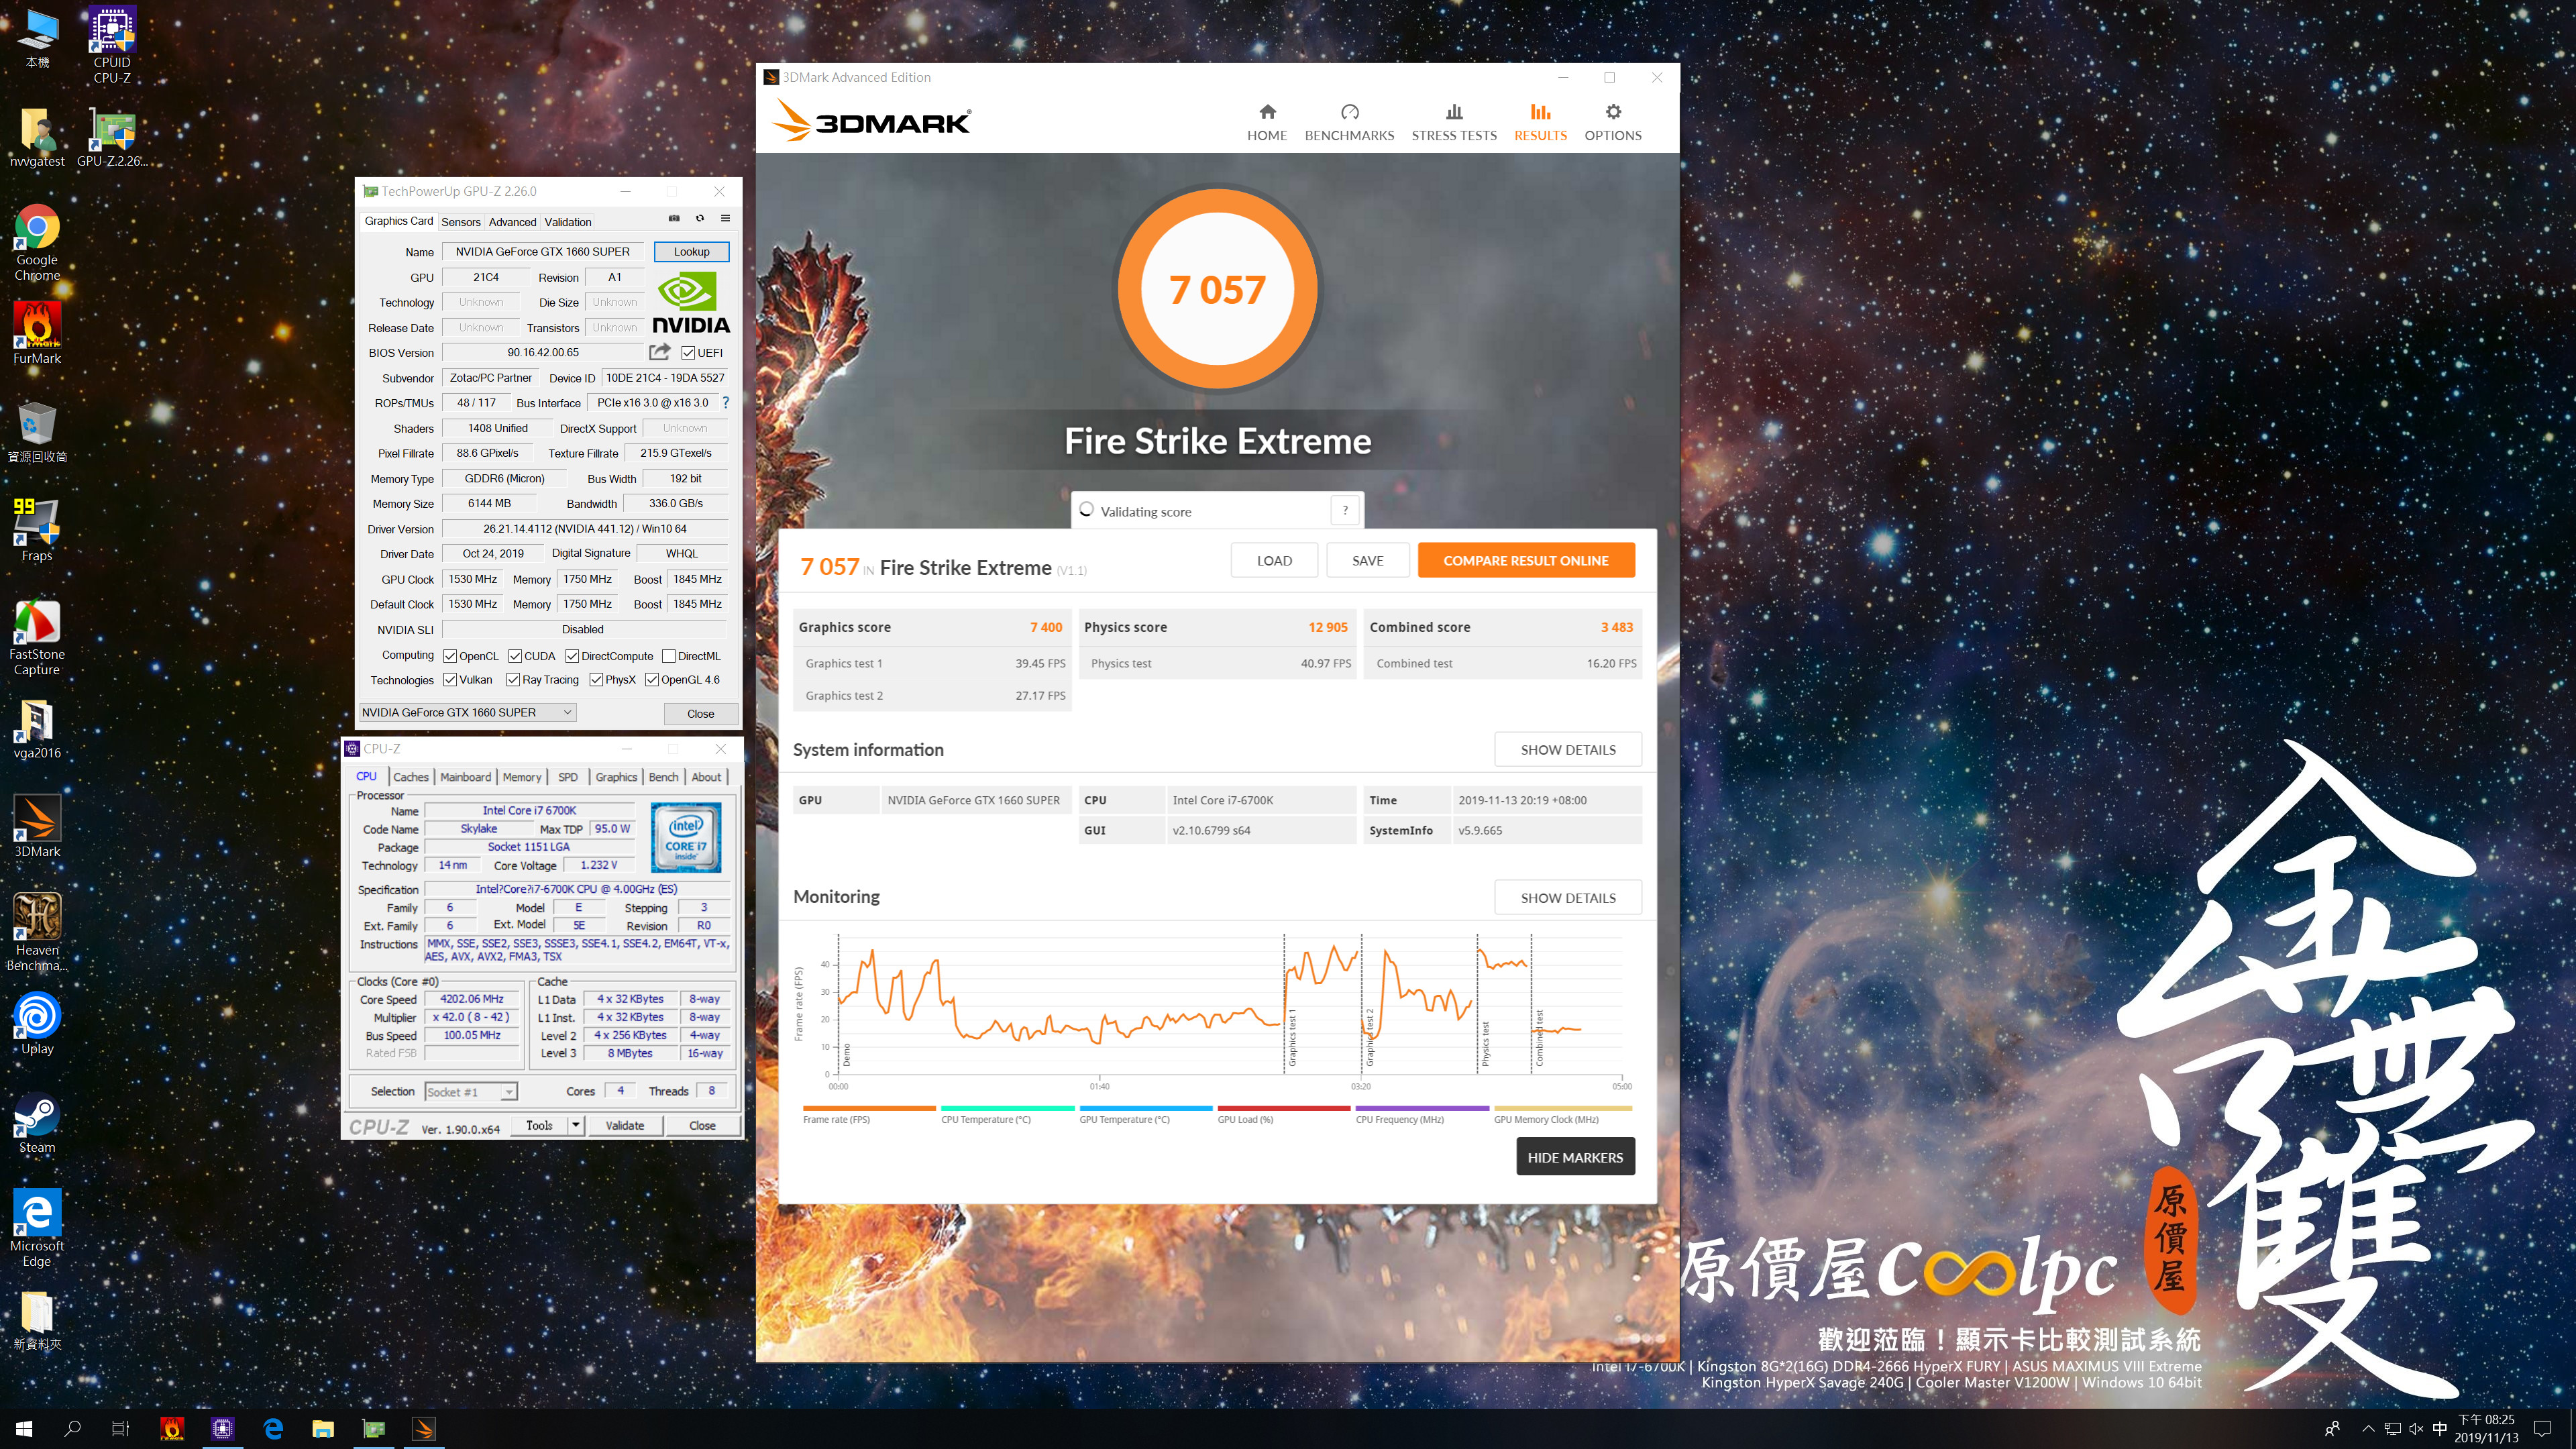The height and width of the screenshot is (1449, 2576).
Task: Open FastStone Capture shortcut
Action: [x=37, y=637]
